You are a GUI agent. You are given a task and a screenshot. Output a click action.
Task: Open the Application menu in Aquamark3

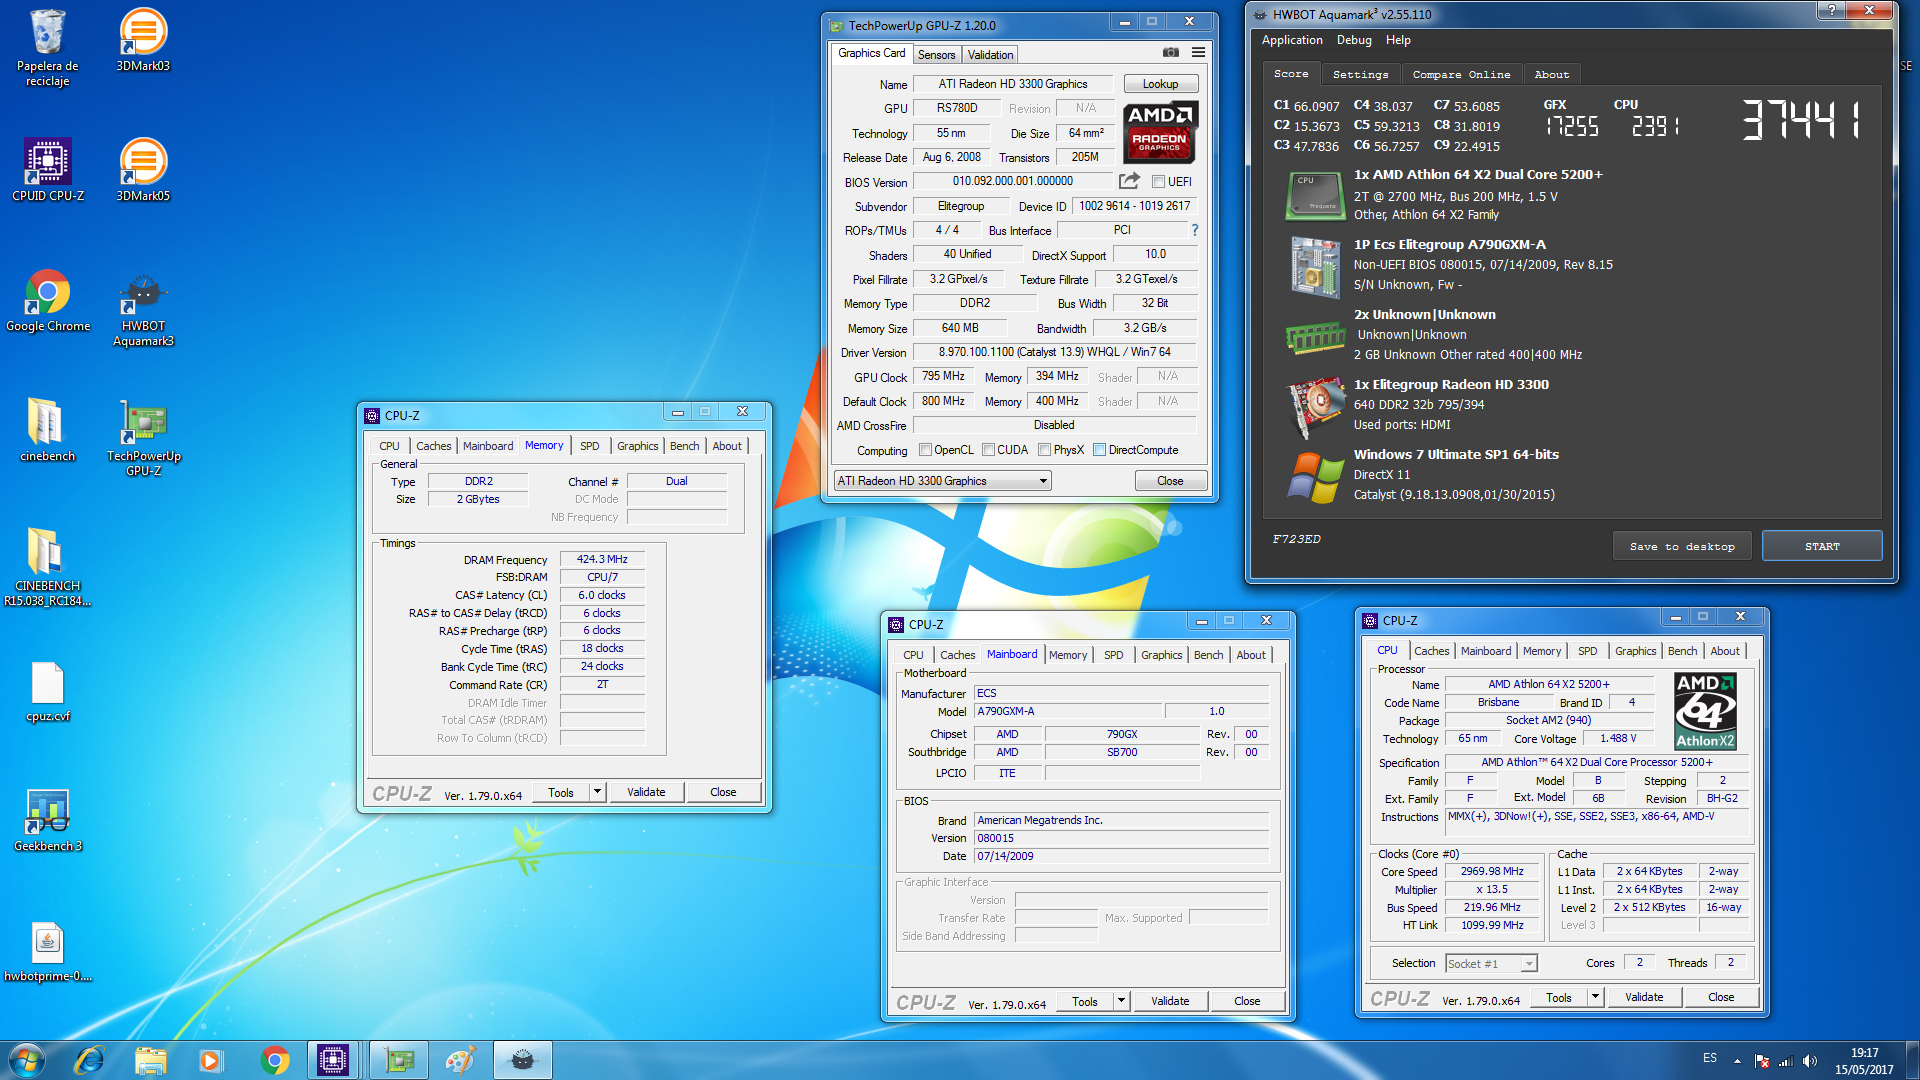coord(1291,40)
